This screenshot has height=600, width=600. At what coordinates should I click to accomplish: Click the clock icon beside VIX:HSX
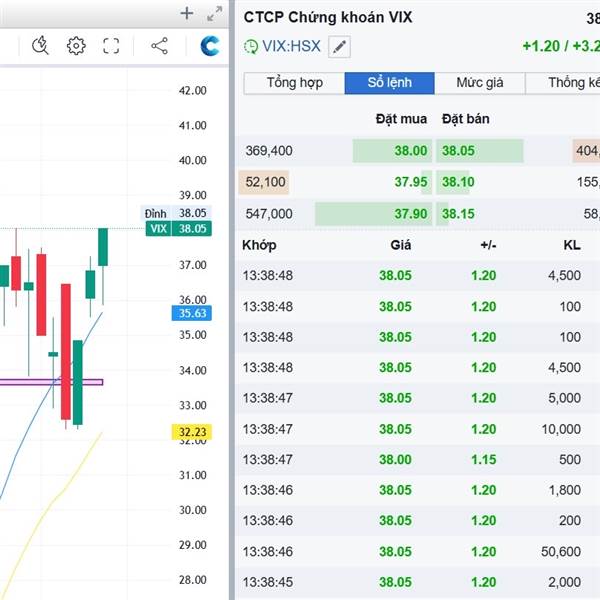point(251,47)
